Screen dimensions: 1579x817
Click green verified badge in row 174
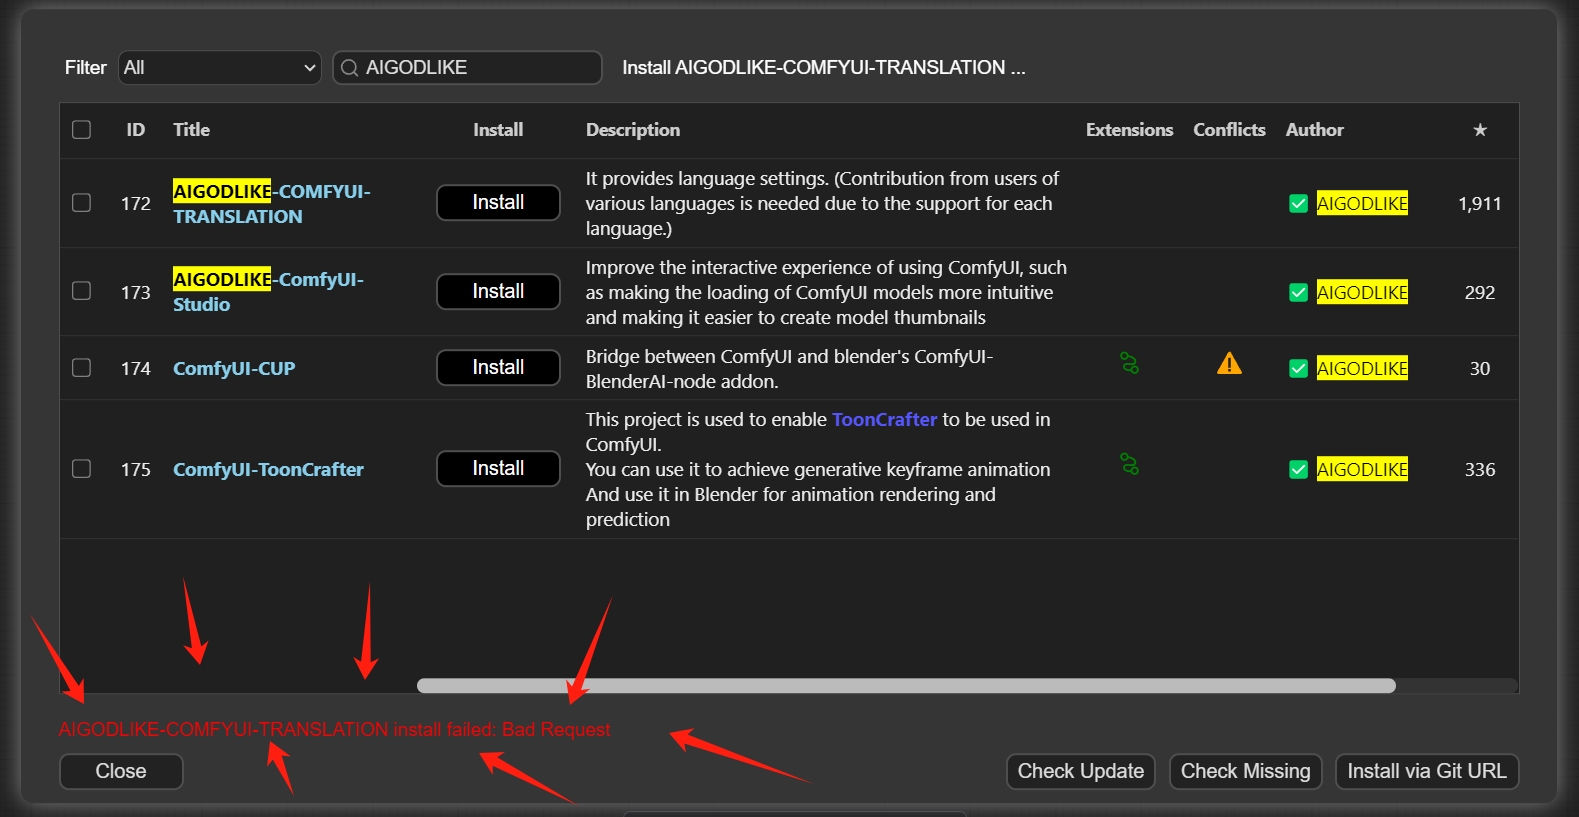click(x=1298, y=369)
